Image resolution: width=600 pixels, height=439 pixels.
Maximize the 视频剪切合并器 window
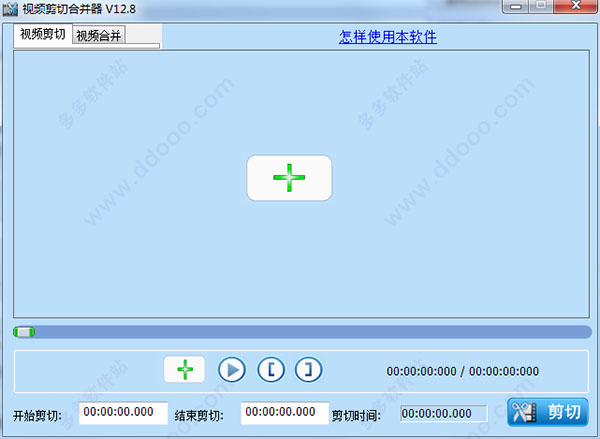pyautogui.click(x=541, y=6)
